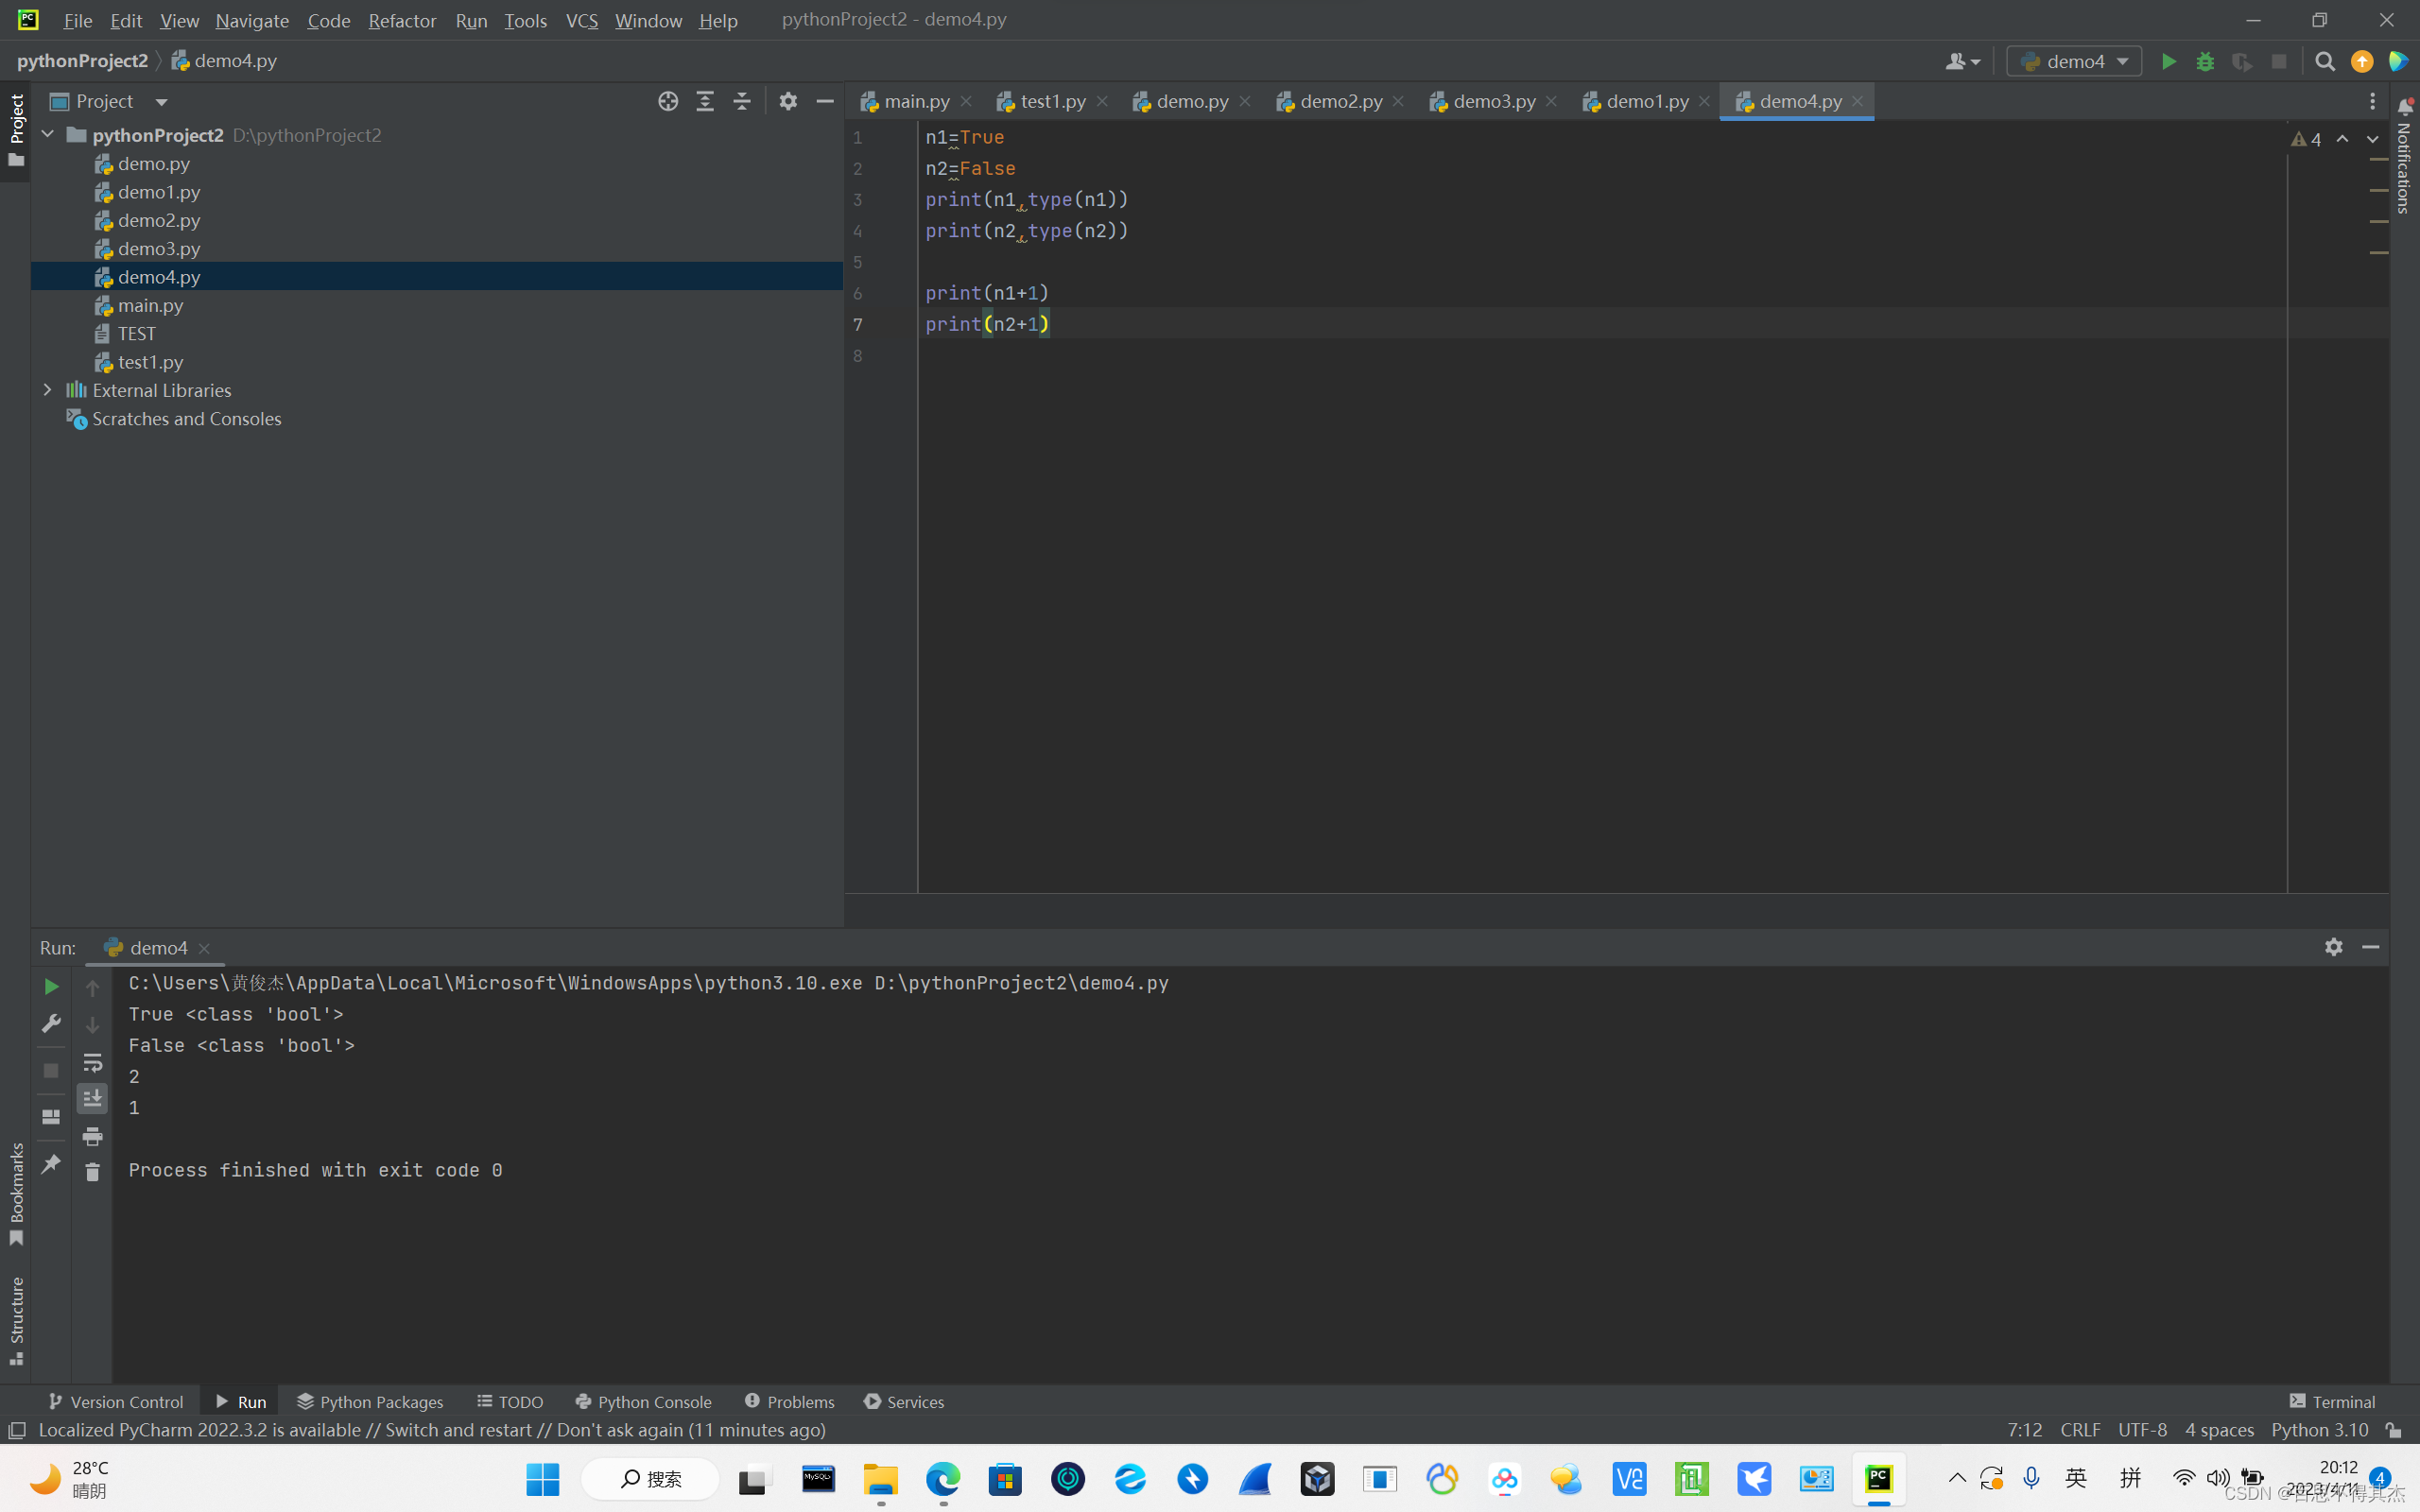This screenshot has height=1512, width=2420.
Task: Click the Debug bug icon
Action: pos(2205,62)
